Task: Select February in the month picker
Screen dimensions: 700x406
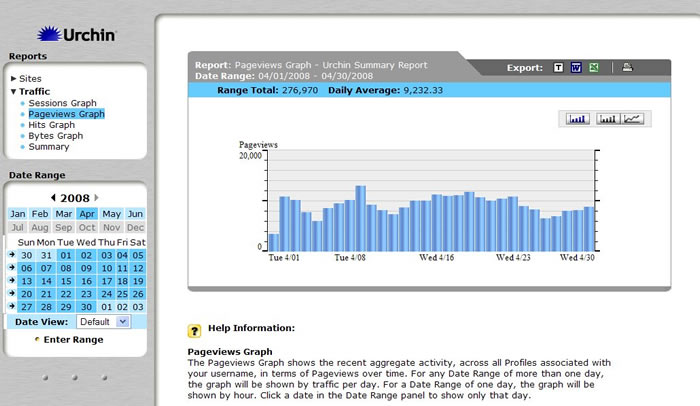Action: pos(40,214)
